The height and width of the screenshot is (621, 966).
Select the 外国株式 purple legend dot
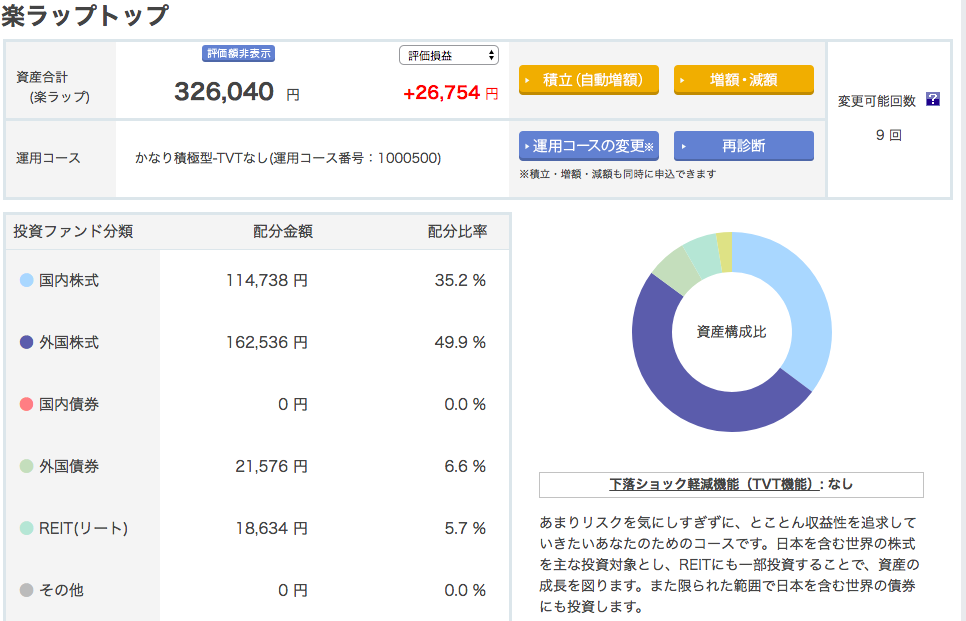pyautogui.click(x=26, y=342)
